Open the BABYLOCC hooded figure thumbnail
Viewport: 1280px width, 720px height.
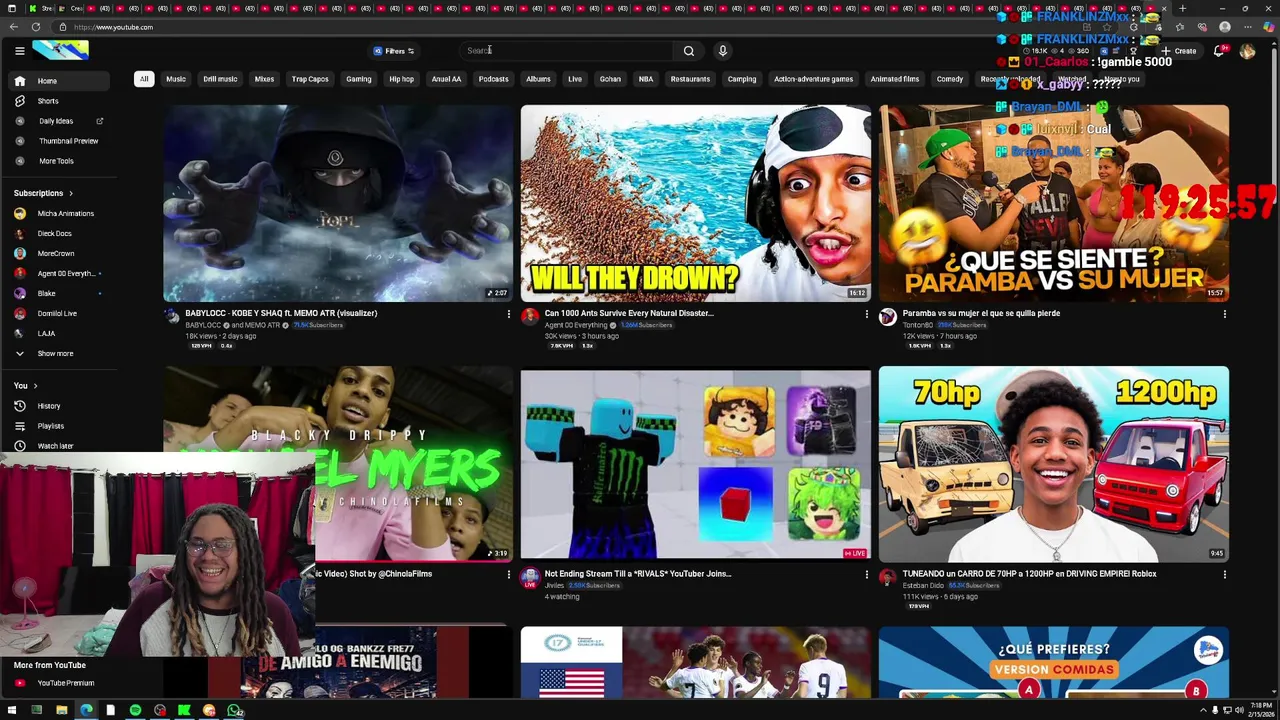338,203
